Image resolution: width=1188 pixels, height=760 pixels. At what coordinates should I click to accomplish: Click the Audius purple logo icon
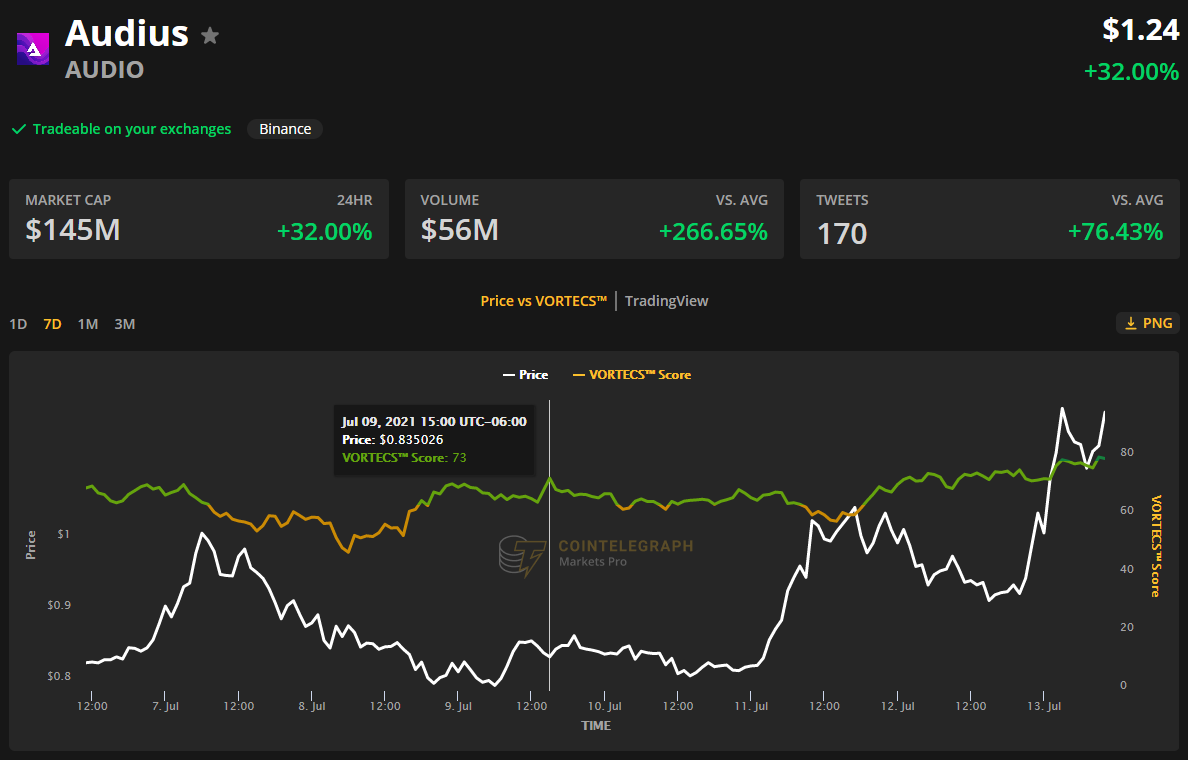(x=33, y=49)
